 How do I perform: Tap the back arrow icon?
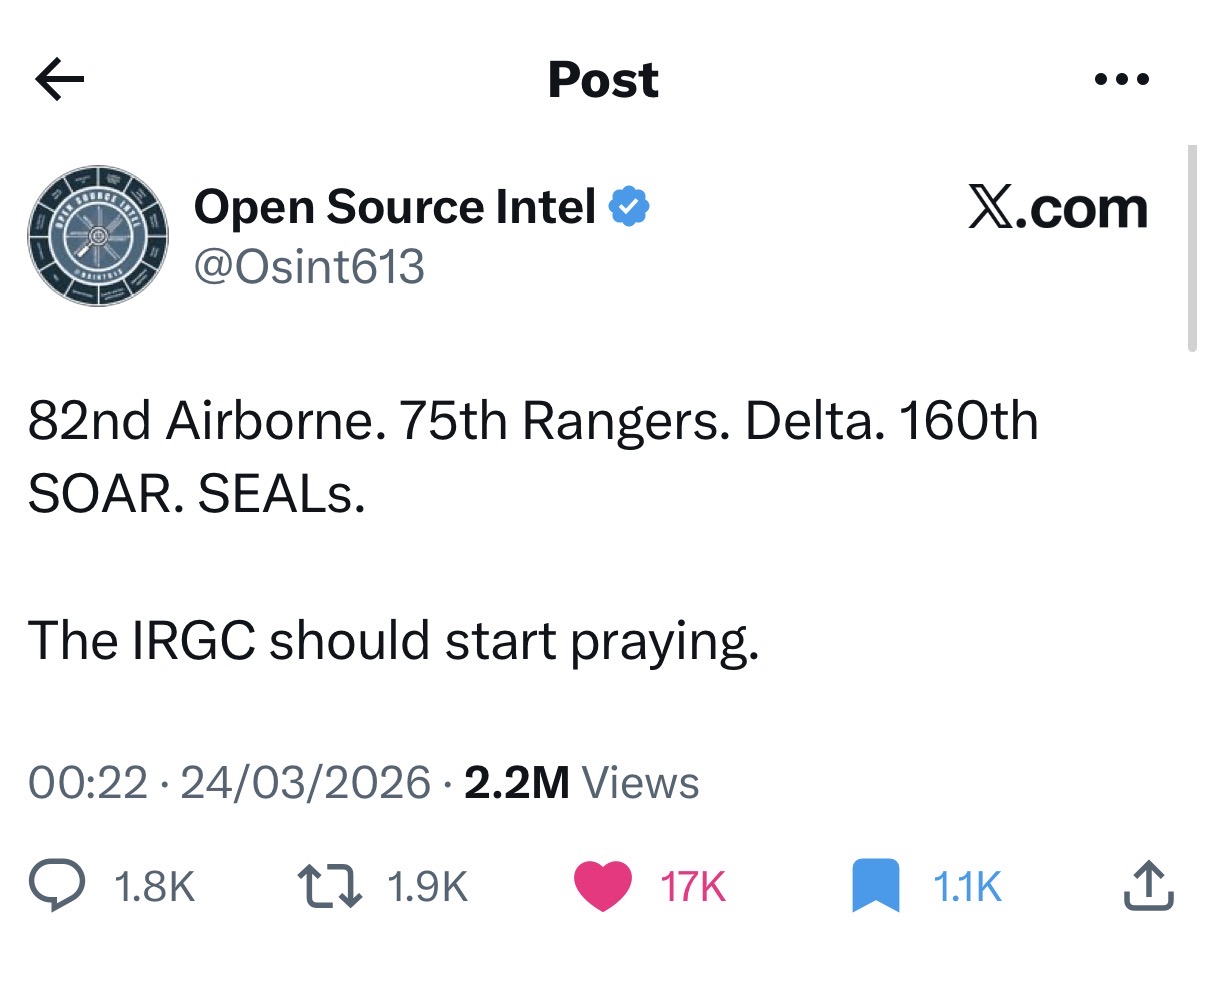(x=59, y=80)
